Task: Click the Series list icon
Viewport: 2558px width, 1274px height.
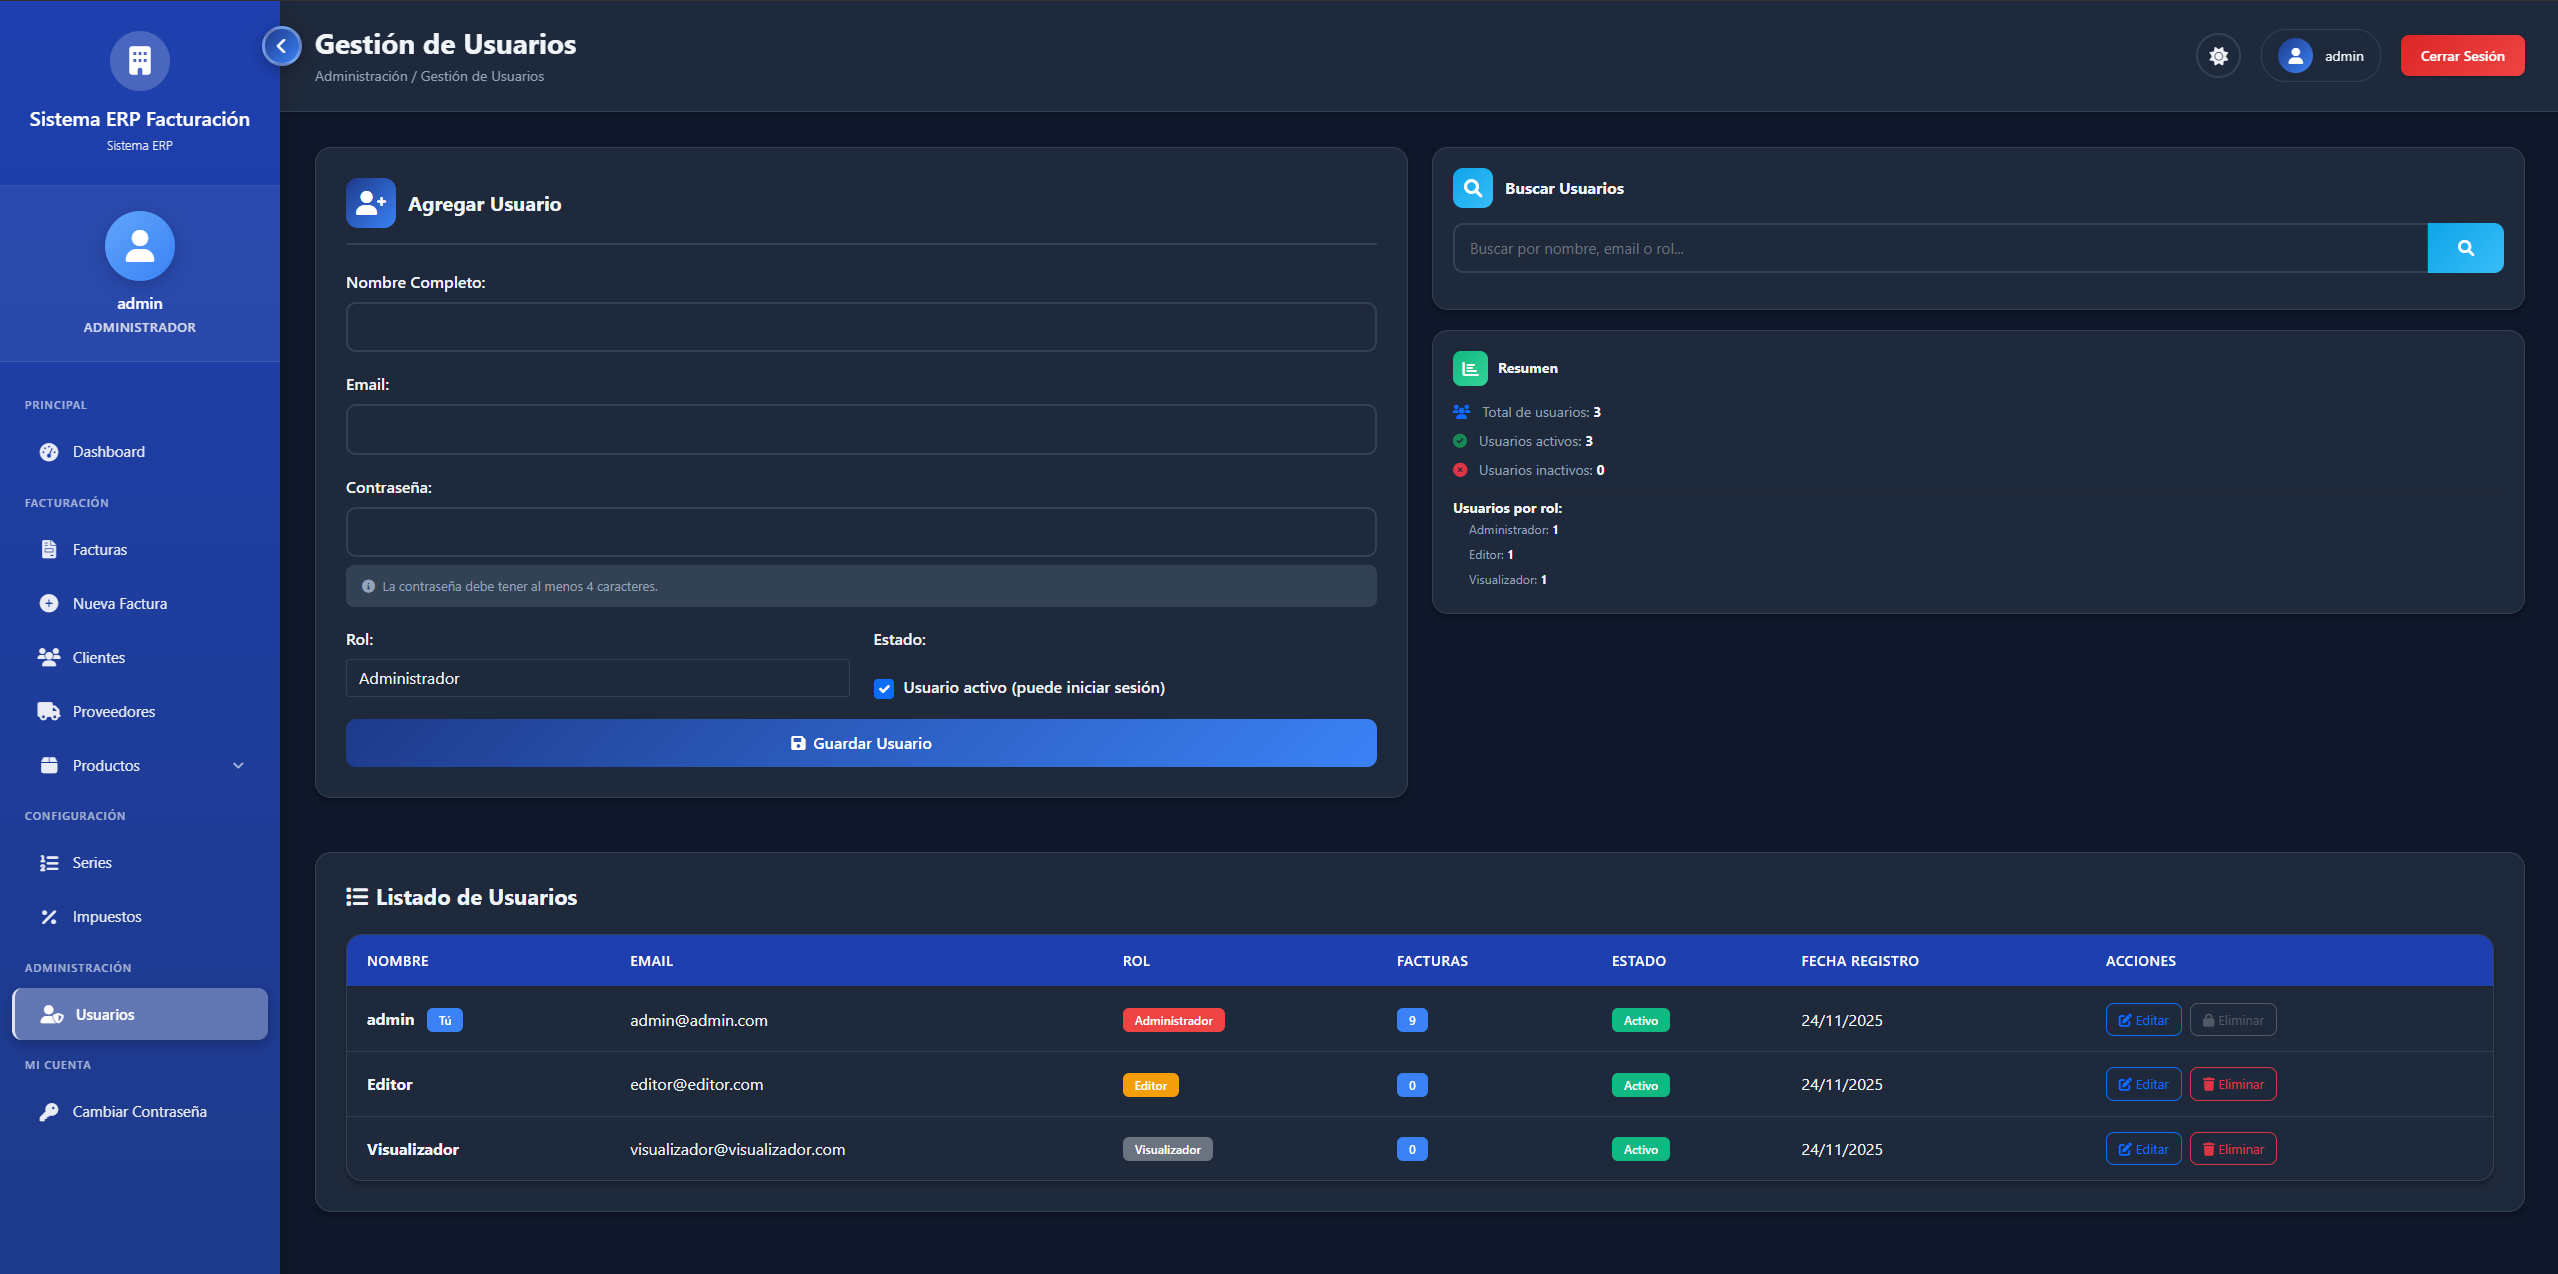Action: click(50, 862)
